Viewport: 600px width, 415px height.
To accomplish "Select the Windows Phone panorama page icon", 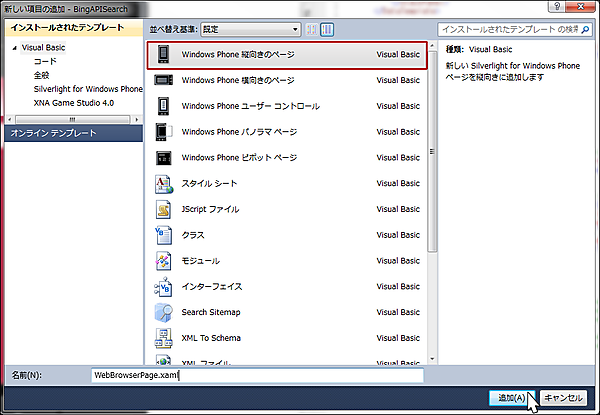I will click(x=164, y=132).
